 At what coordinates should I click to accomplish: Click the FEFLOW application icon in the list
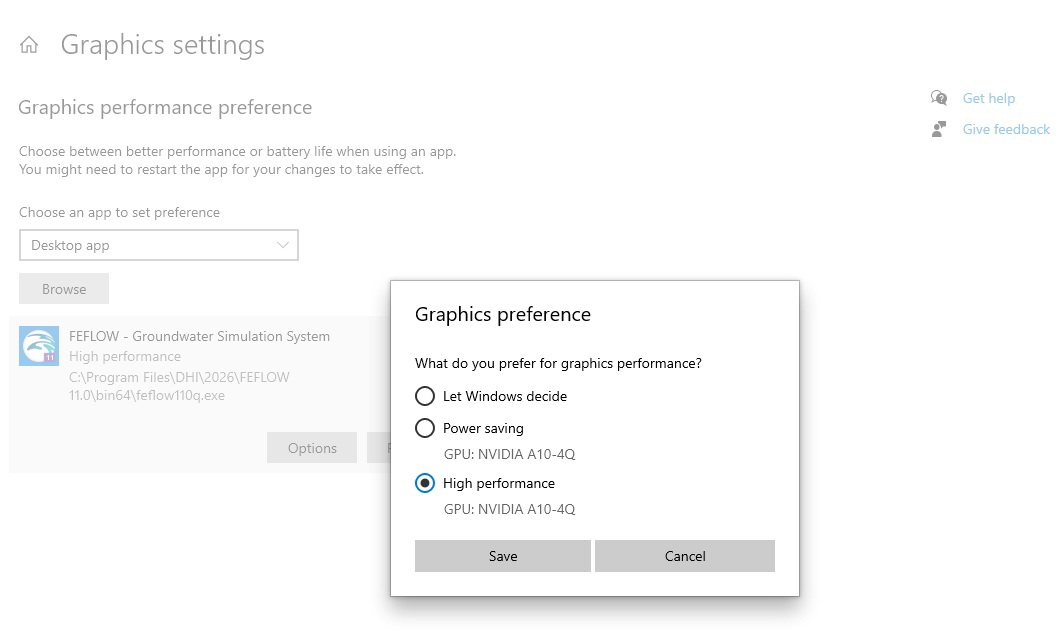(39, 346)
